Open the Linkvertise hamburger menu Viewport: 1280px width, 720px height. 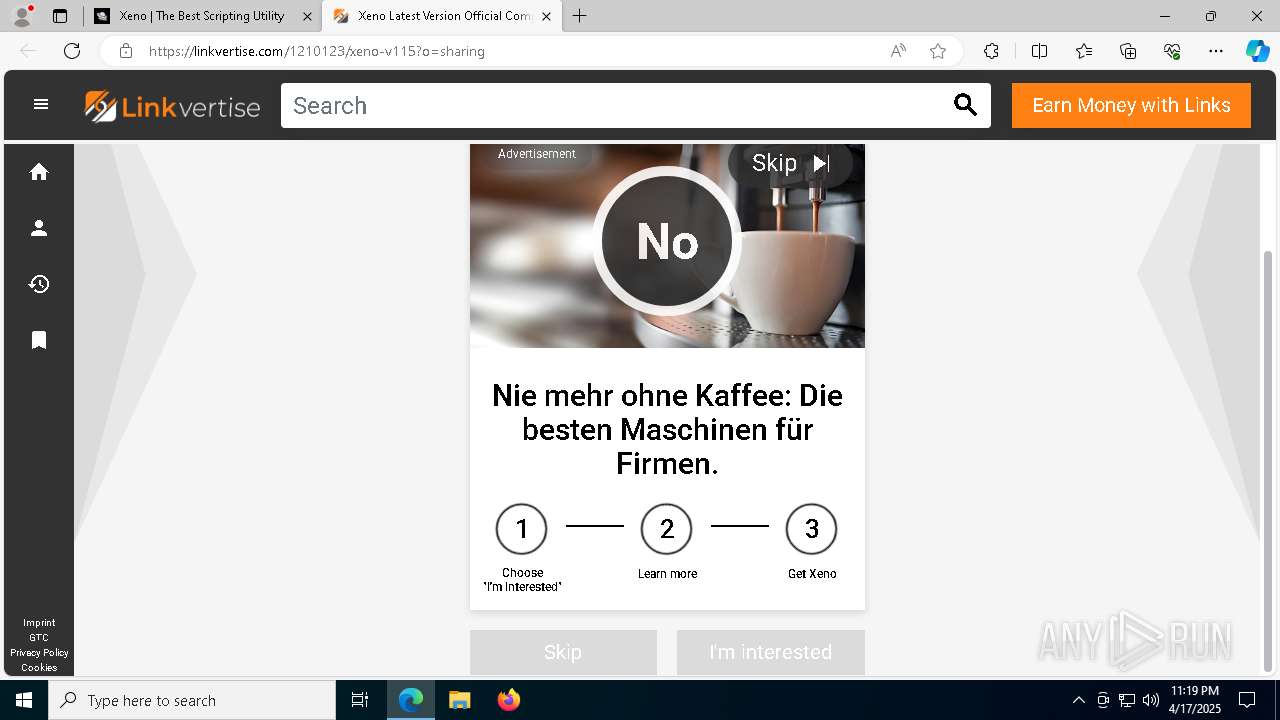(x=41, y=104)
